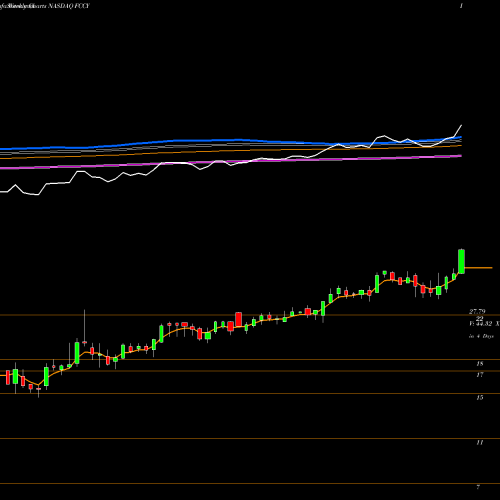Screen dimensions: 500x500
Task: Click the tall green final candlestick
Action: point(461,261)
